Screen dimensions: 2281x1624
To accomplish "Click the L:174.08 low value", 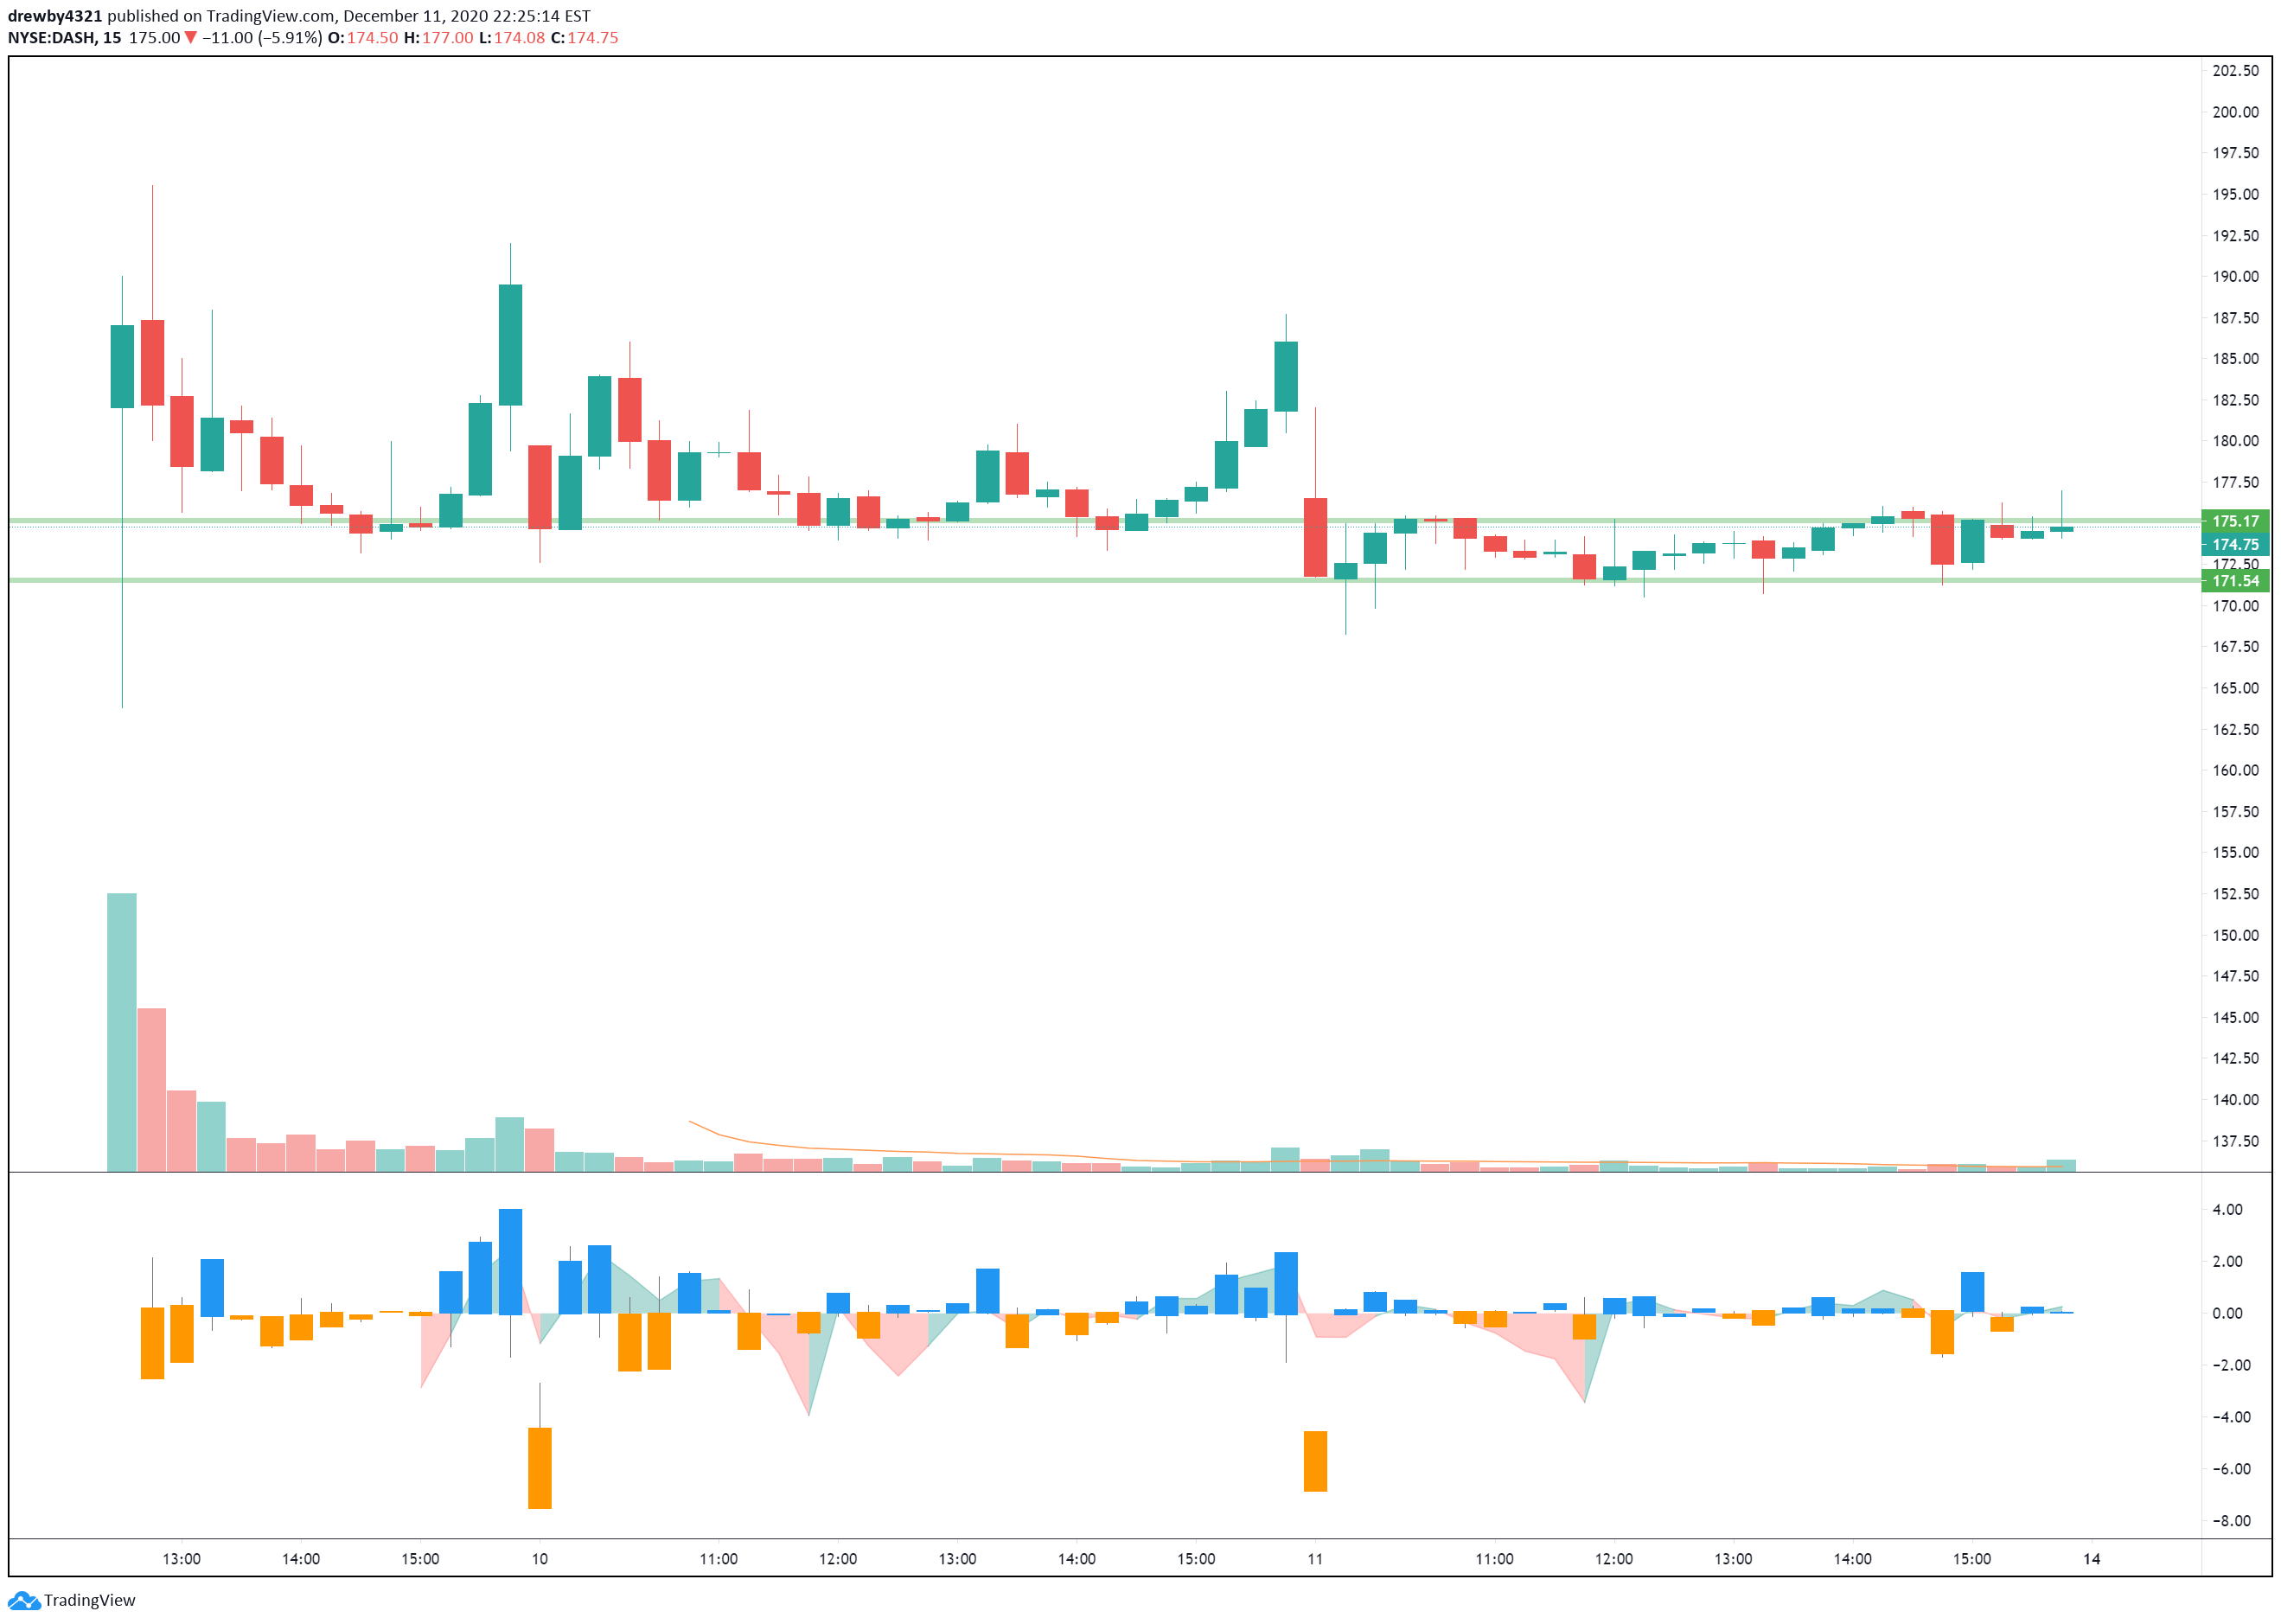I will (x=512, y=38).
